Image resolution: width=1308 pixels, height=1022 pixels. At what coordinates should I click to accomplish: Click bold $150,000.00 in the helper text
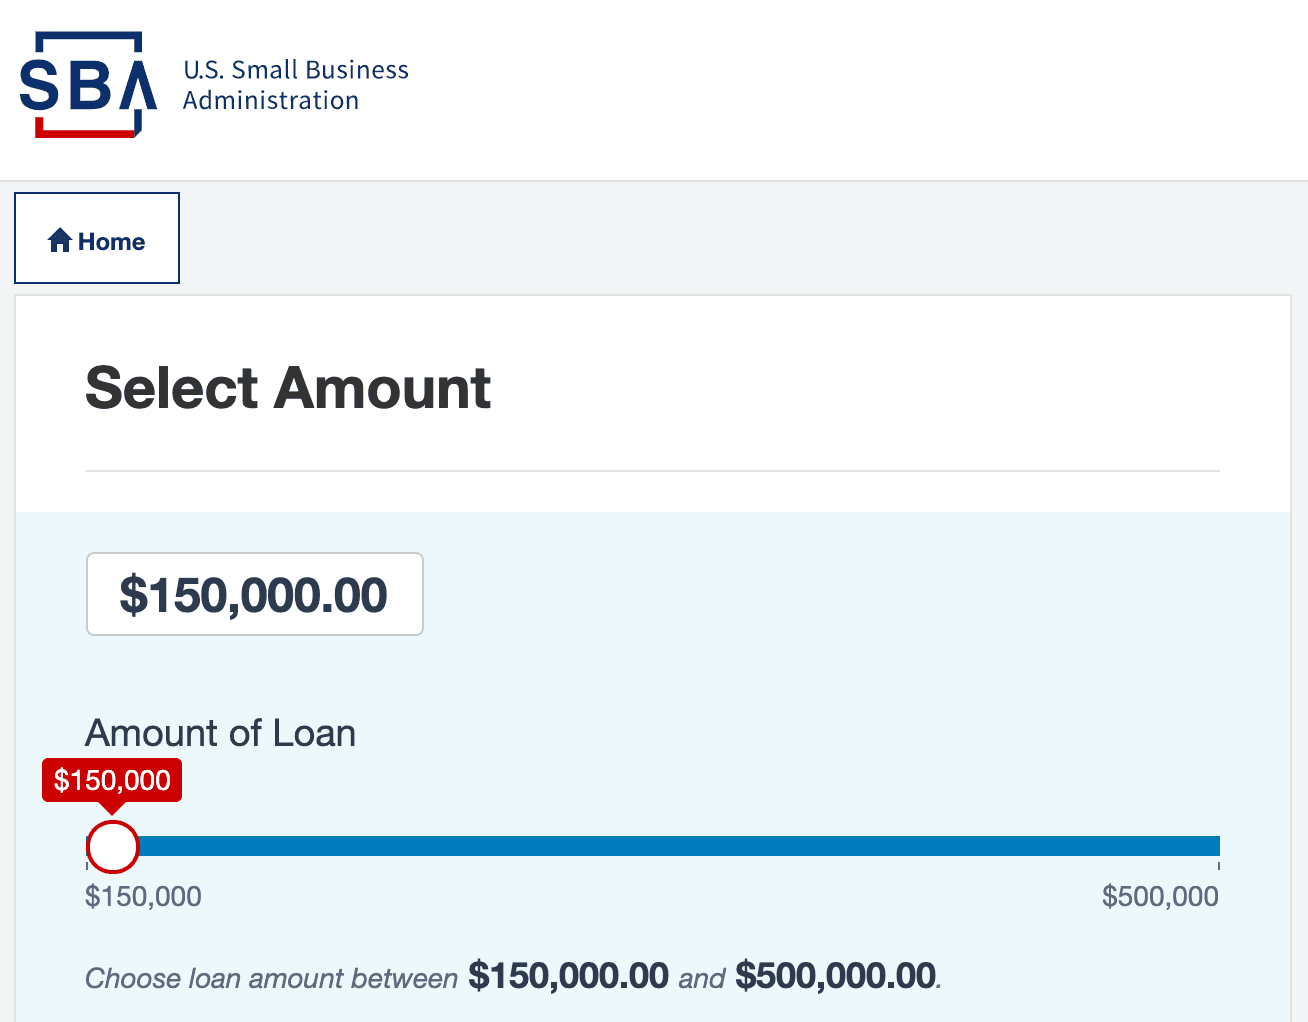[x=568, y=976]
